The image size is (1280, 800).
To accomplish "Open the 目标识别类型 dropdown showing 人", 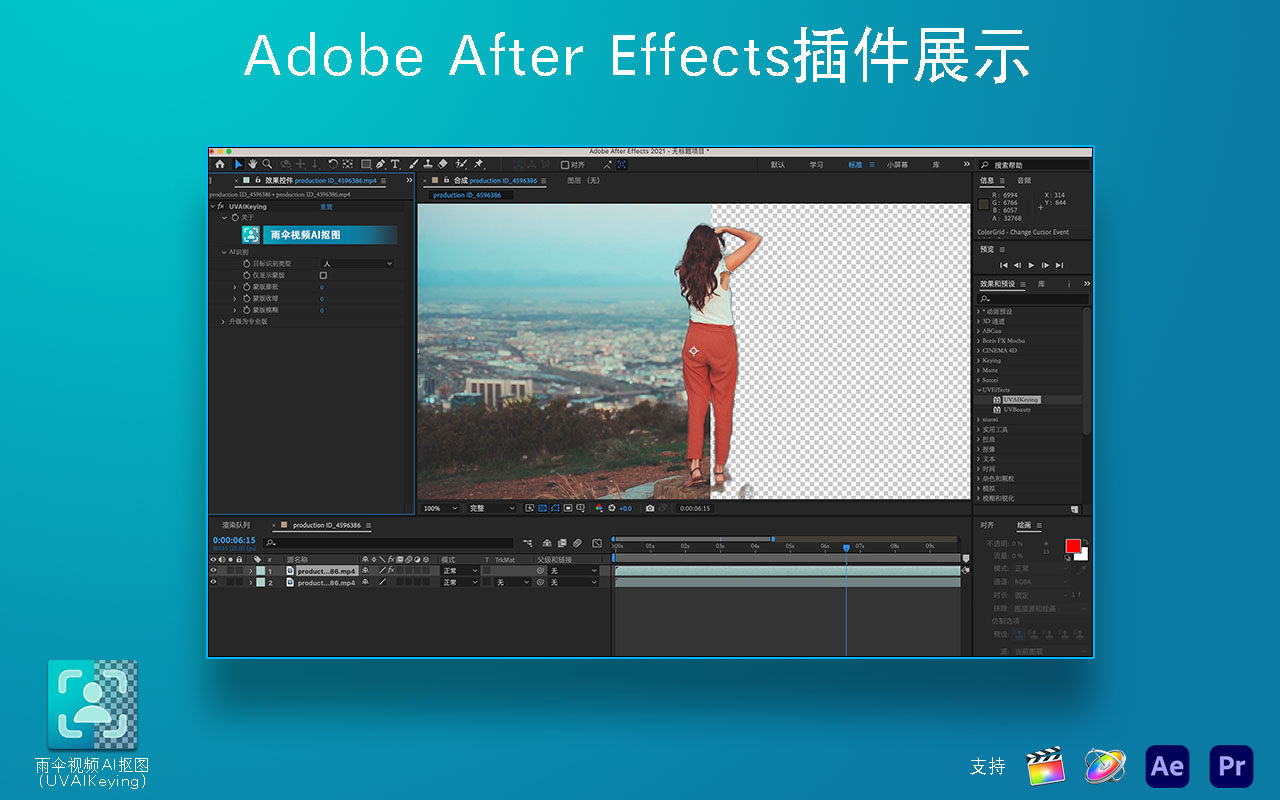I will click(x=357, y=263).
